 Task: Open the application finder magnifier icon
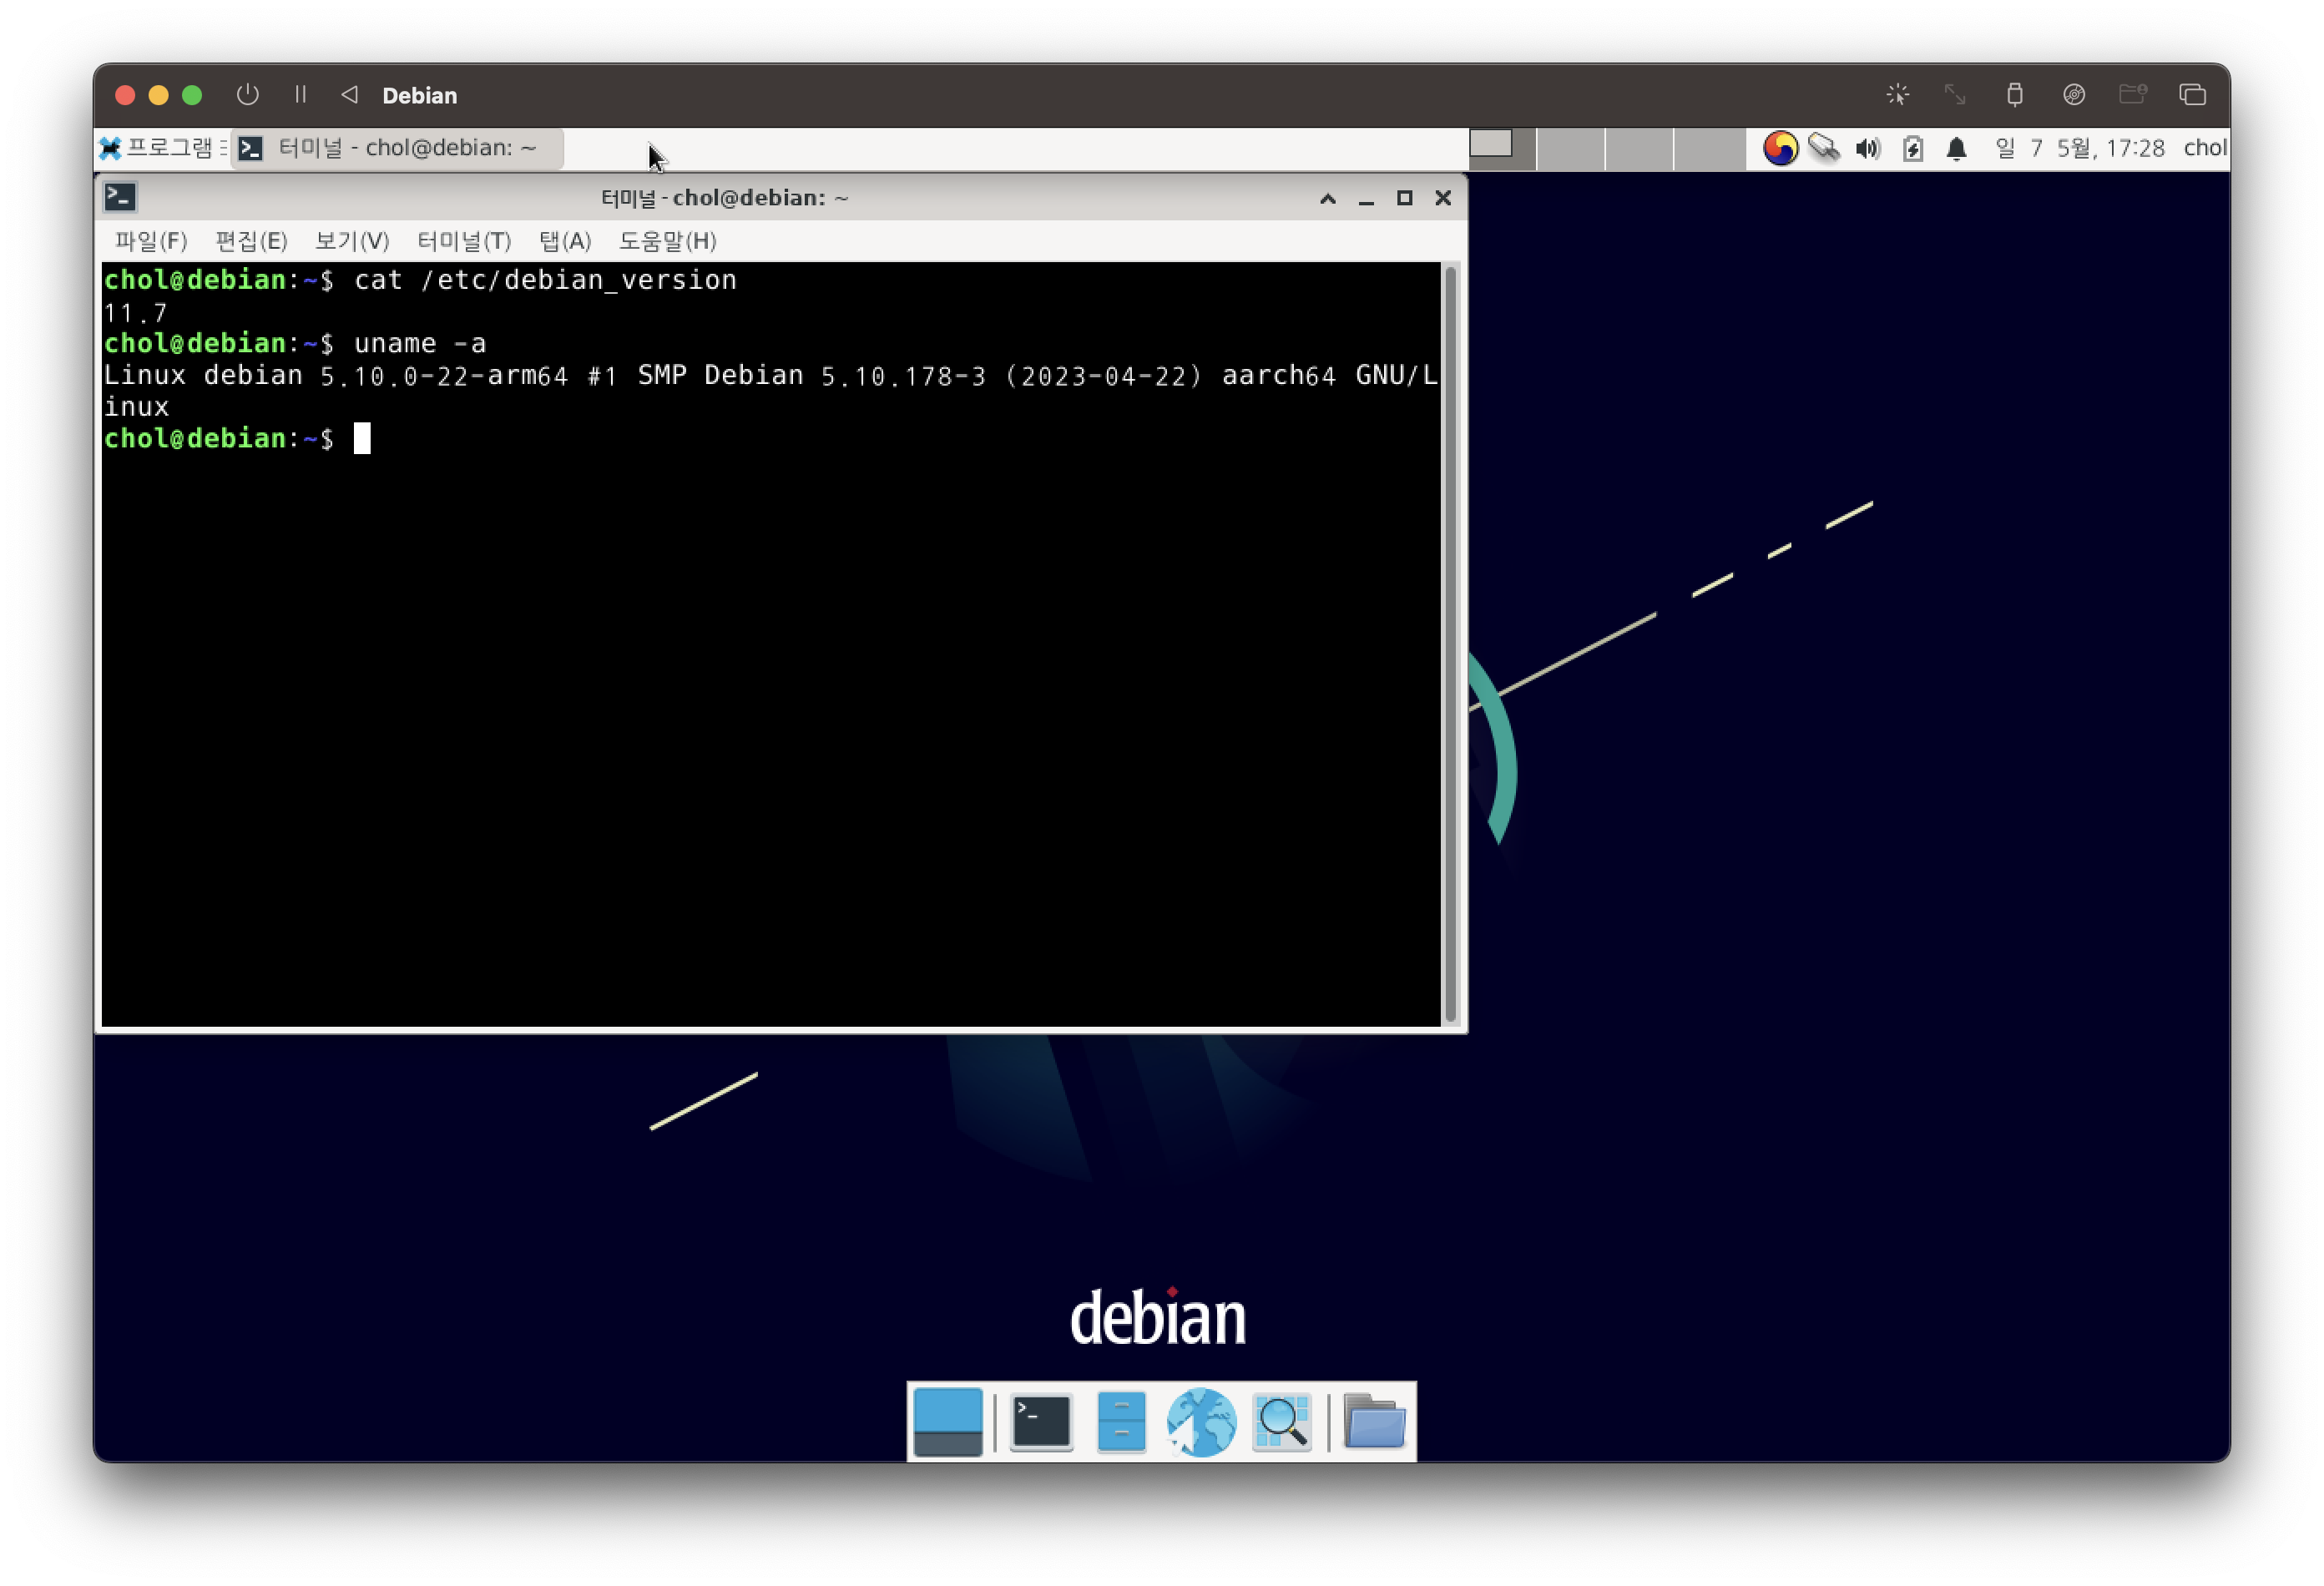1282,1421
